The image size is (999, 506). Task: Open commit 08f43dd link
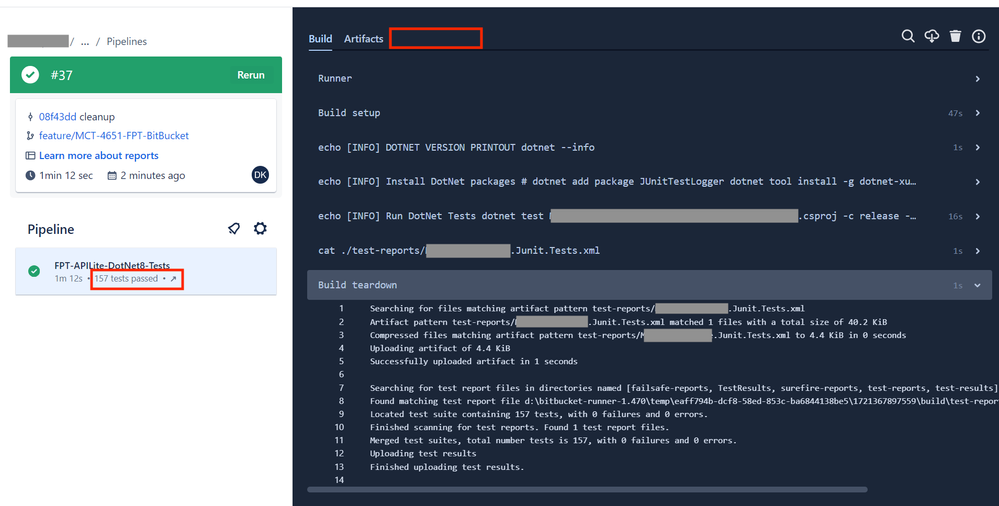(x=57, y=117)
